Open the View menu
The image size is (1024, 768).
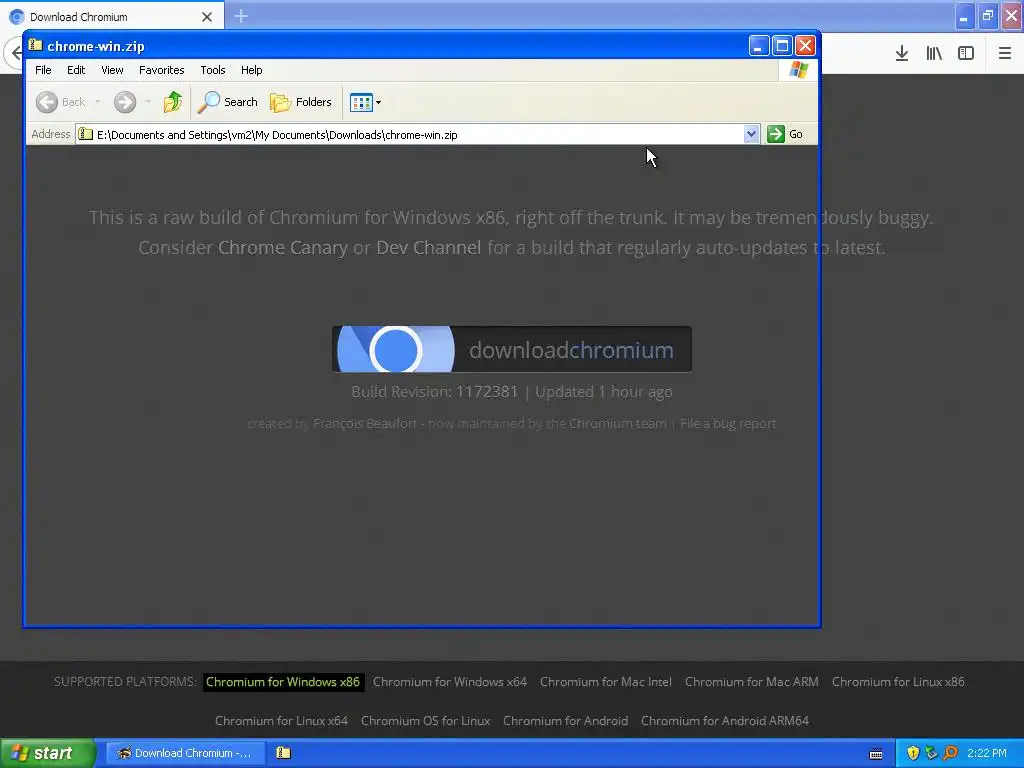pyautogui.click(x=112, y=70)
